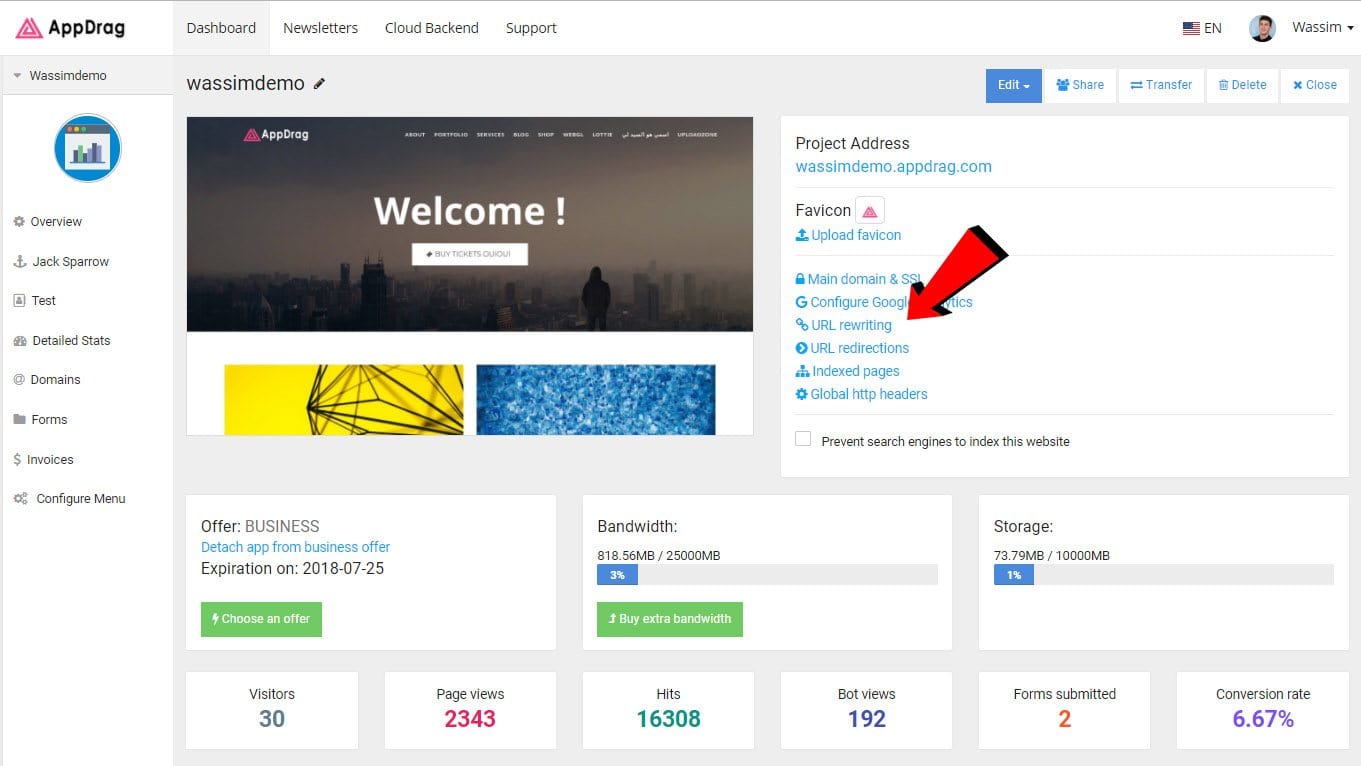
Task: Click "818.56MB / 25000MB" bandwidth value
Action: [659, 555]
